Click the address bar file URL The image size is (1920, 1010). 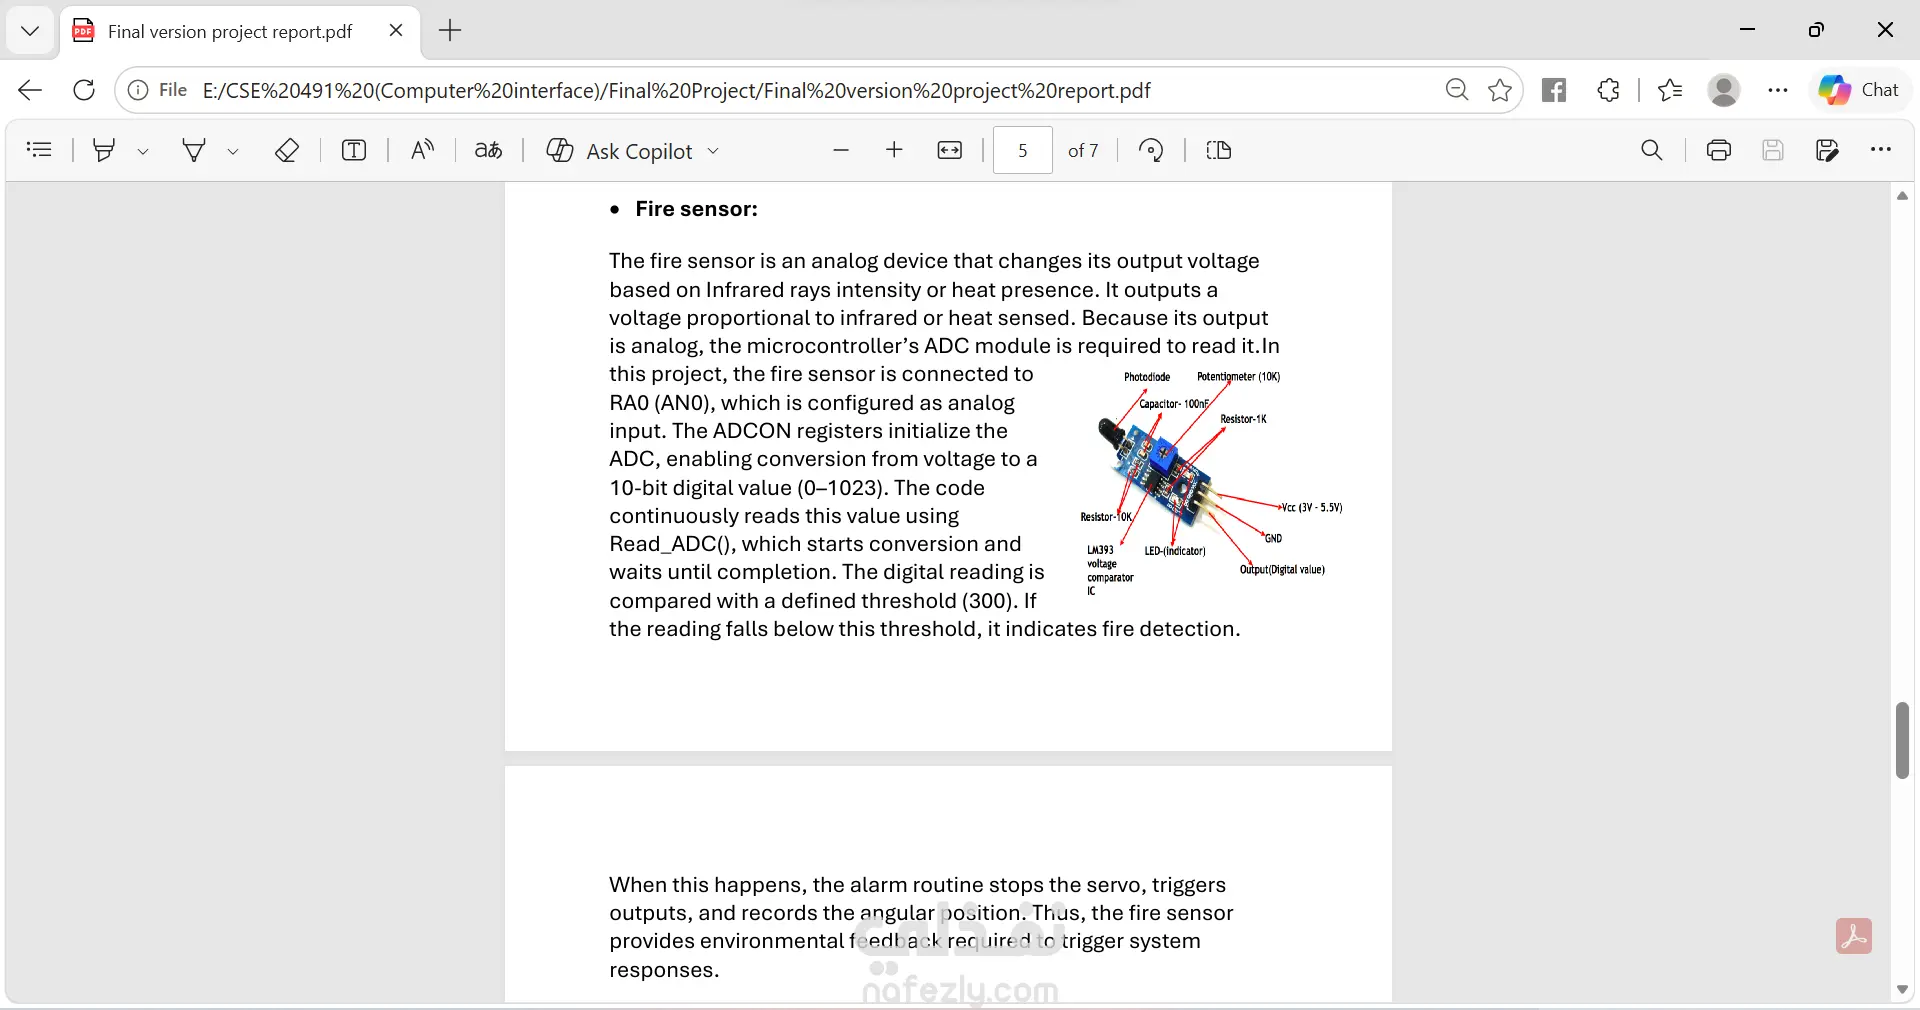pos(676,91)
